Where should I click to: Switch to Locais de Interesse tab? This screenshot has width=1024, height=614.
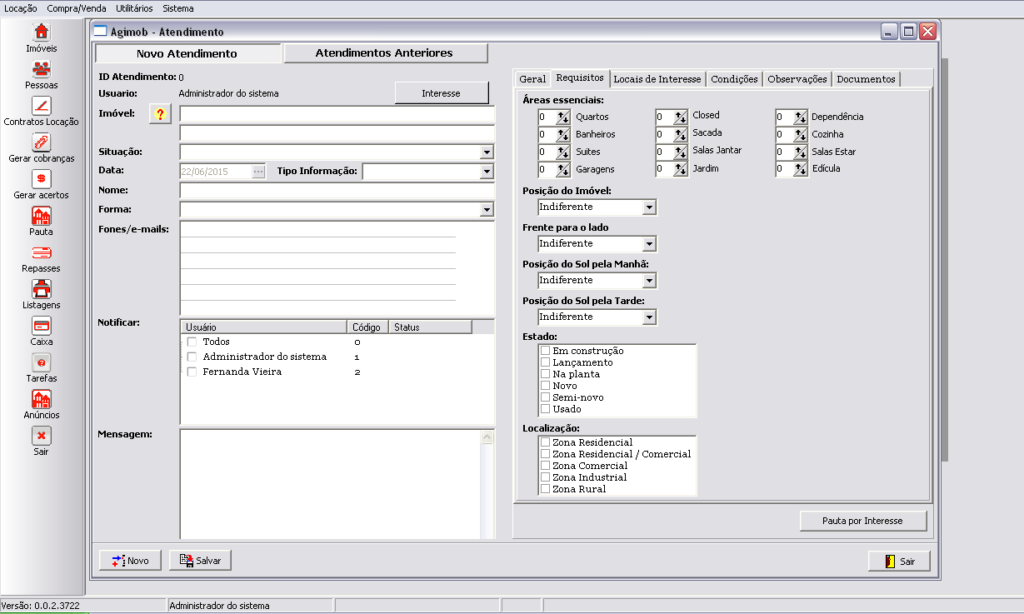(657, 79)
